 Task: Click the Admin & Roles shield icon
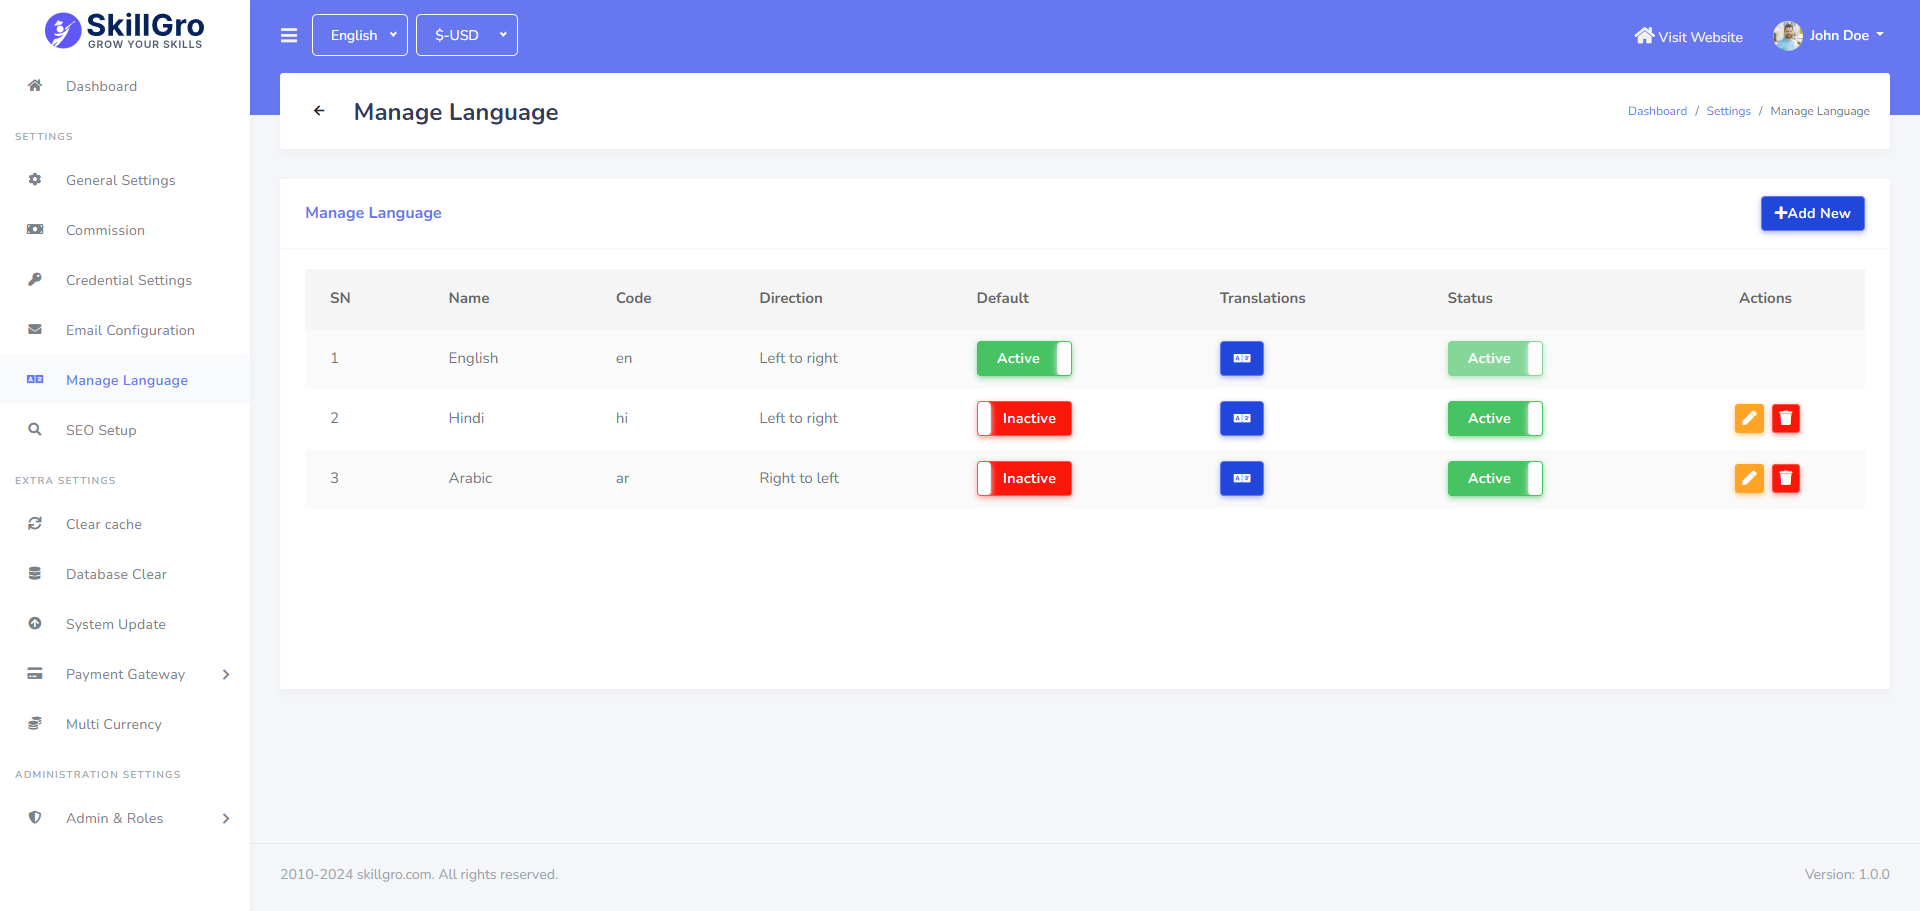(35, 817)
